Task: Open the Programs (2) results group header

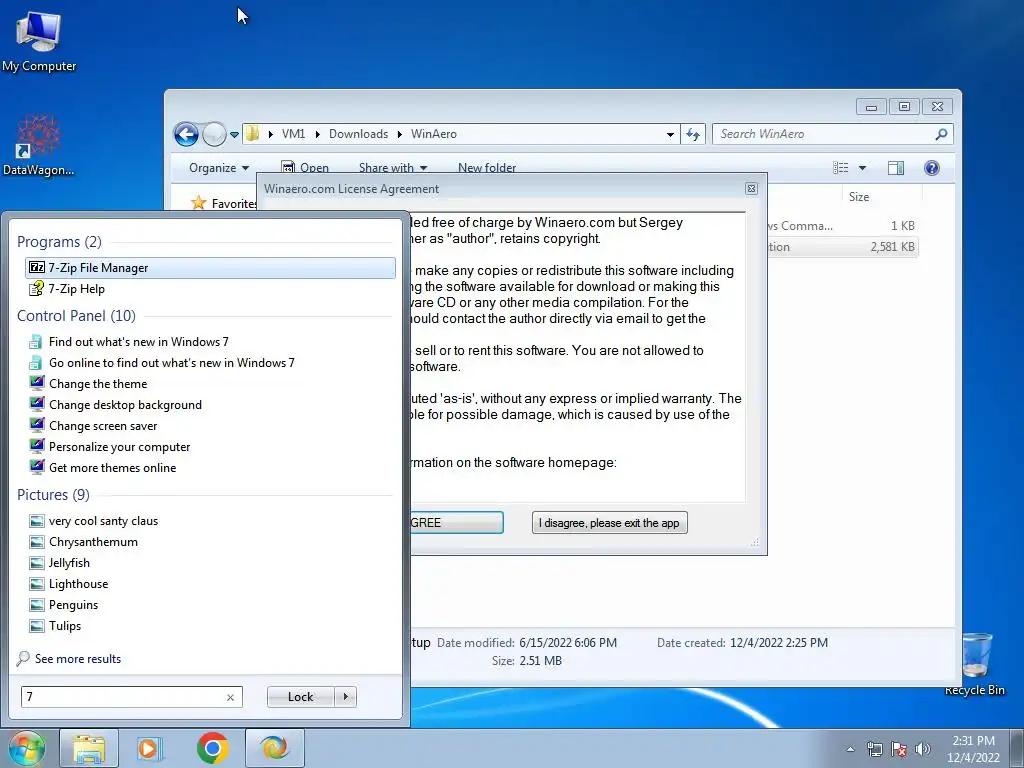Action: point(59,242)
